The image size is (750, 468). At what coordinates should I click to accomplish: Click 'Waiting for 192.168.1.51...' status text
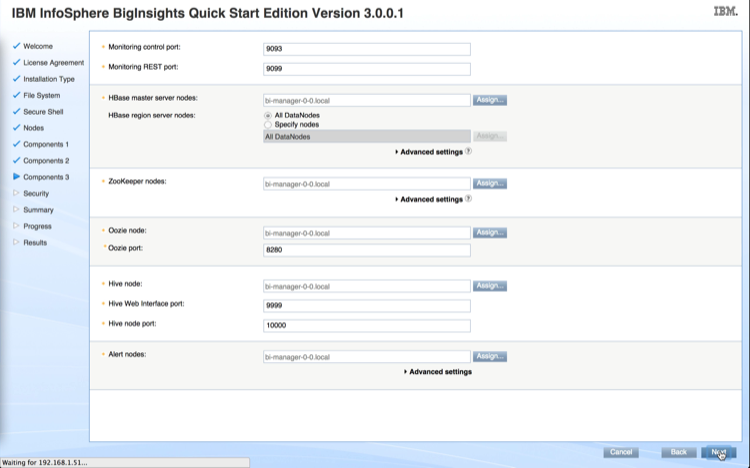[x=44, y=463]
